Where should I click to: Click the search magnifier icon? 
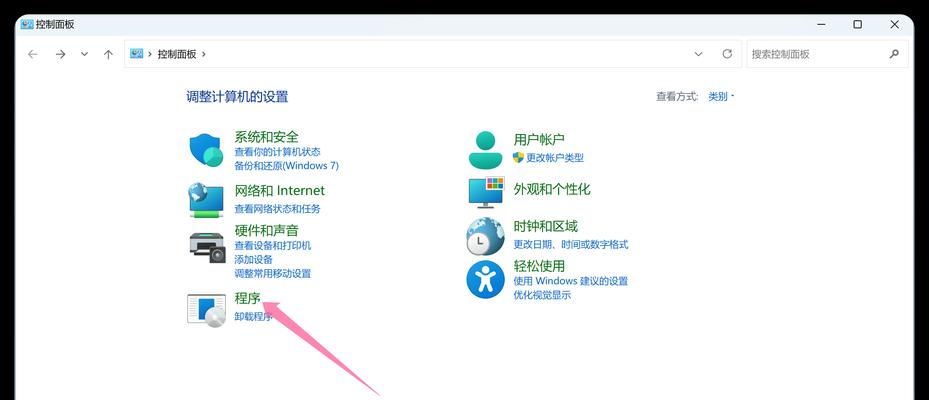894,54
